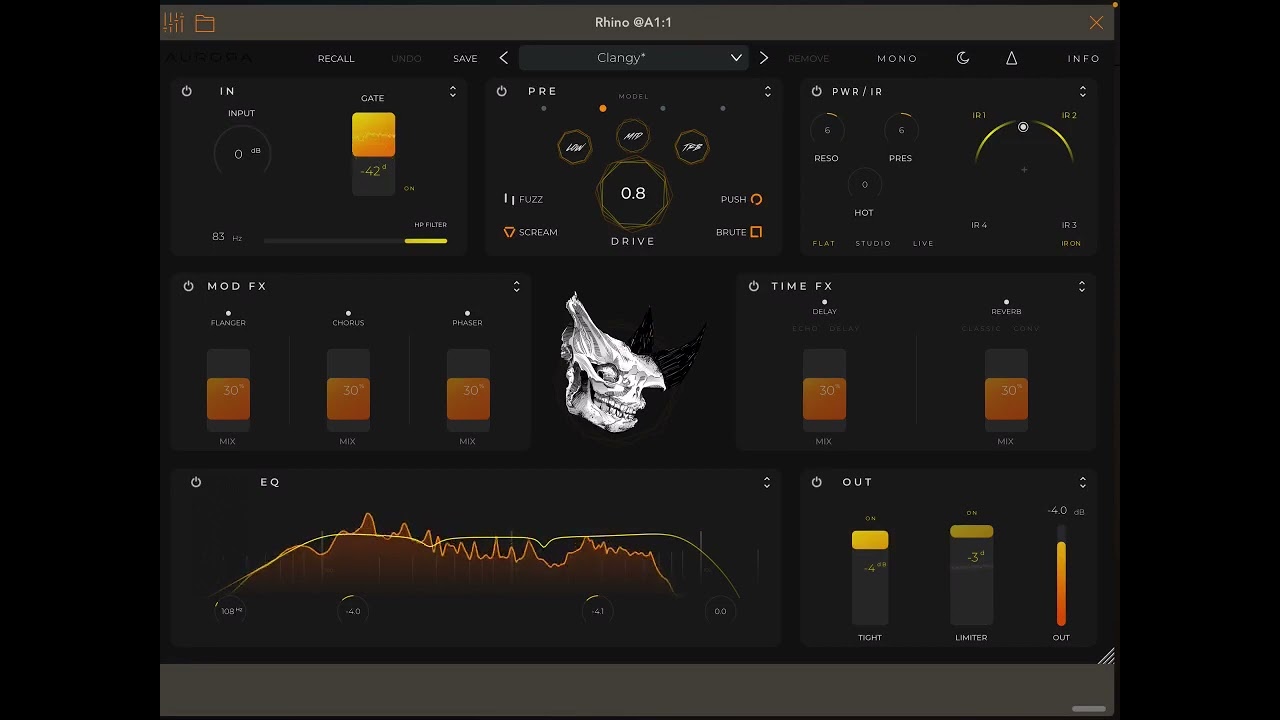The height and width of the screenshot is (720, 1280).
Task: Go to next preset with right arrow
Action: tap(764, 58)
